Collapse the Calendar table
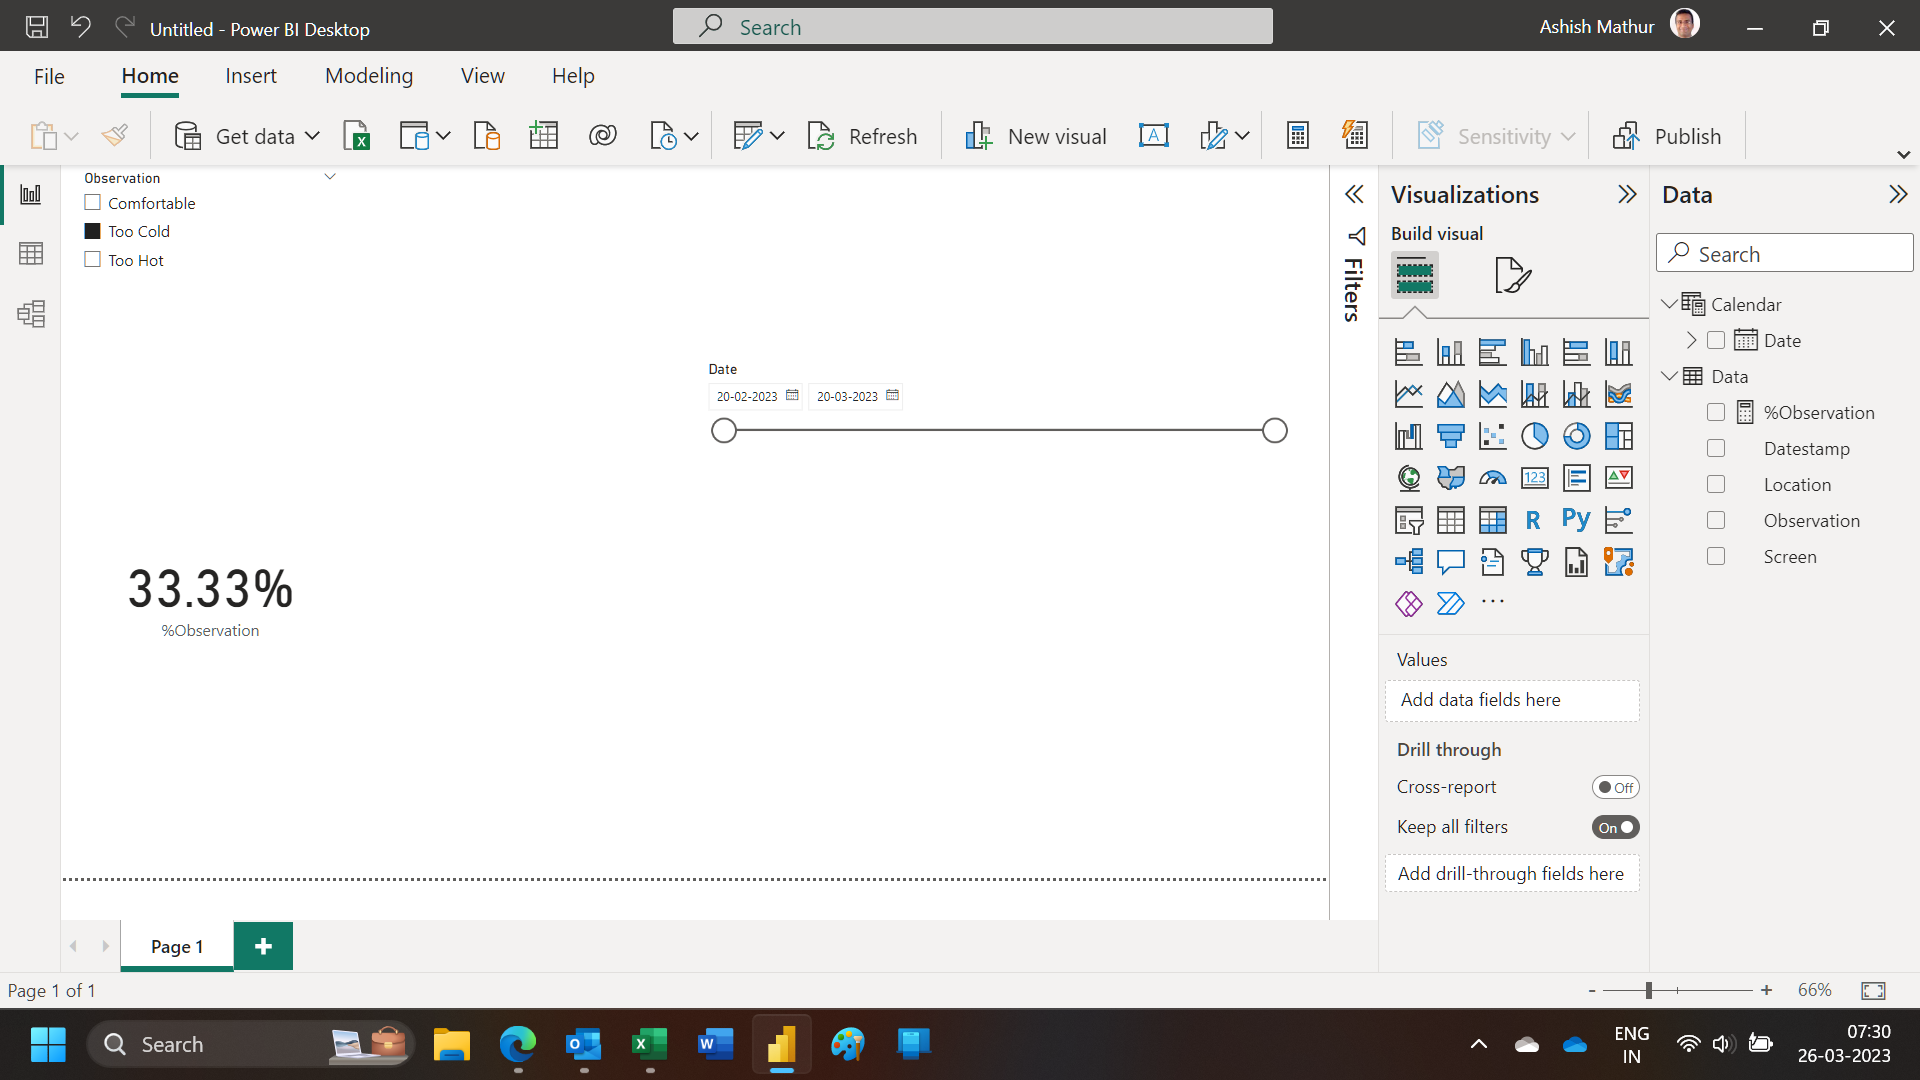The height and width of the screenshot is (1080, 1920). click(1668, 304)
